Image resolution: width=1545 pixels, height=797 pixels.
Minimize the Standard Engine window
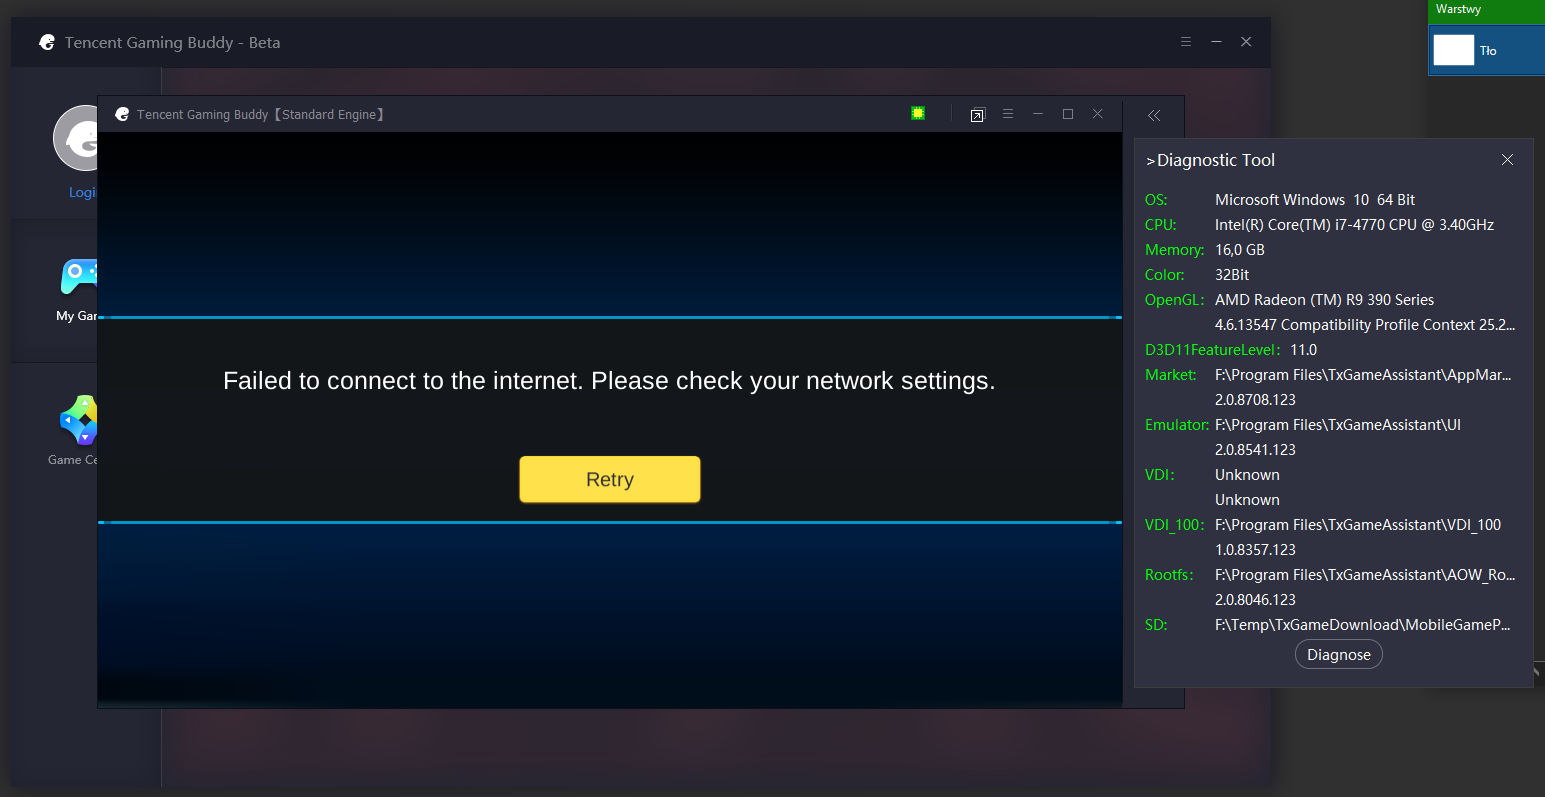tap(1038, 114)
